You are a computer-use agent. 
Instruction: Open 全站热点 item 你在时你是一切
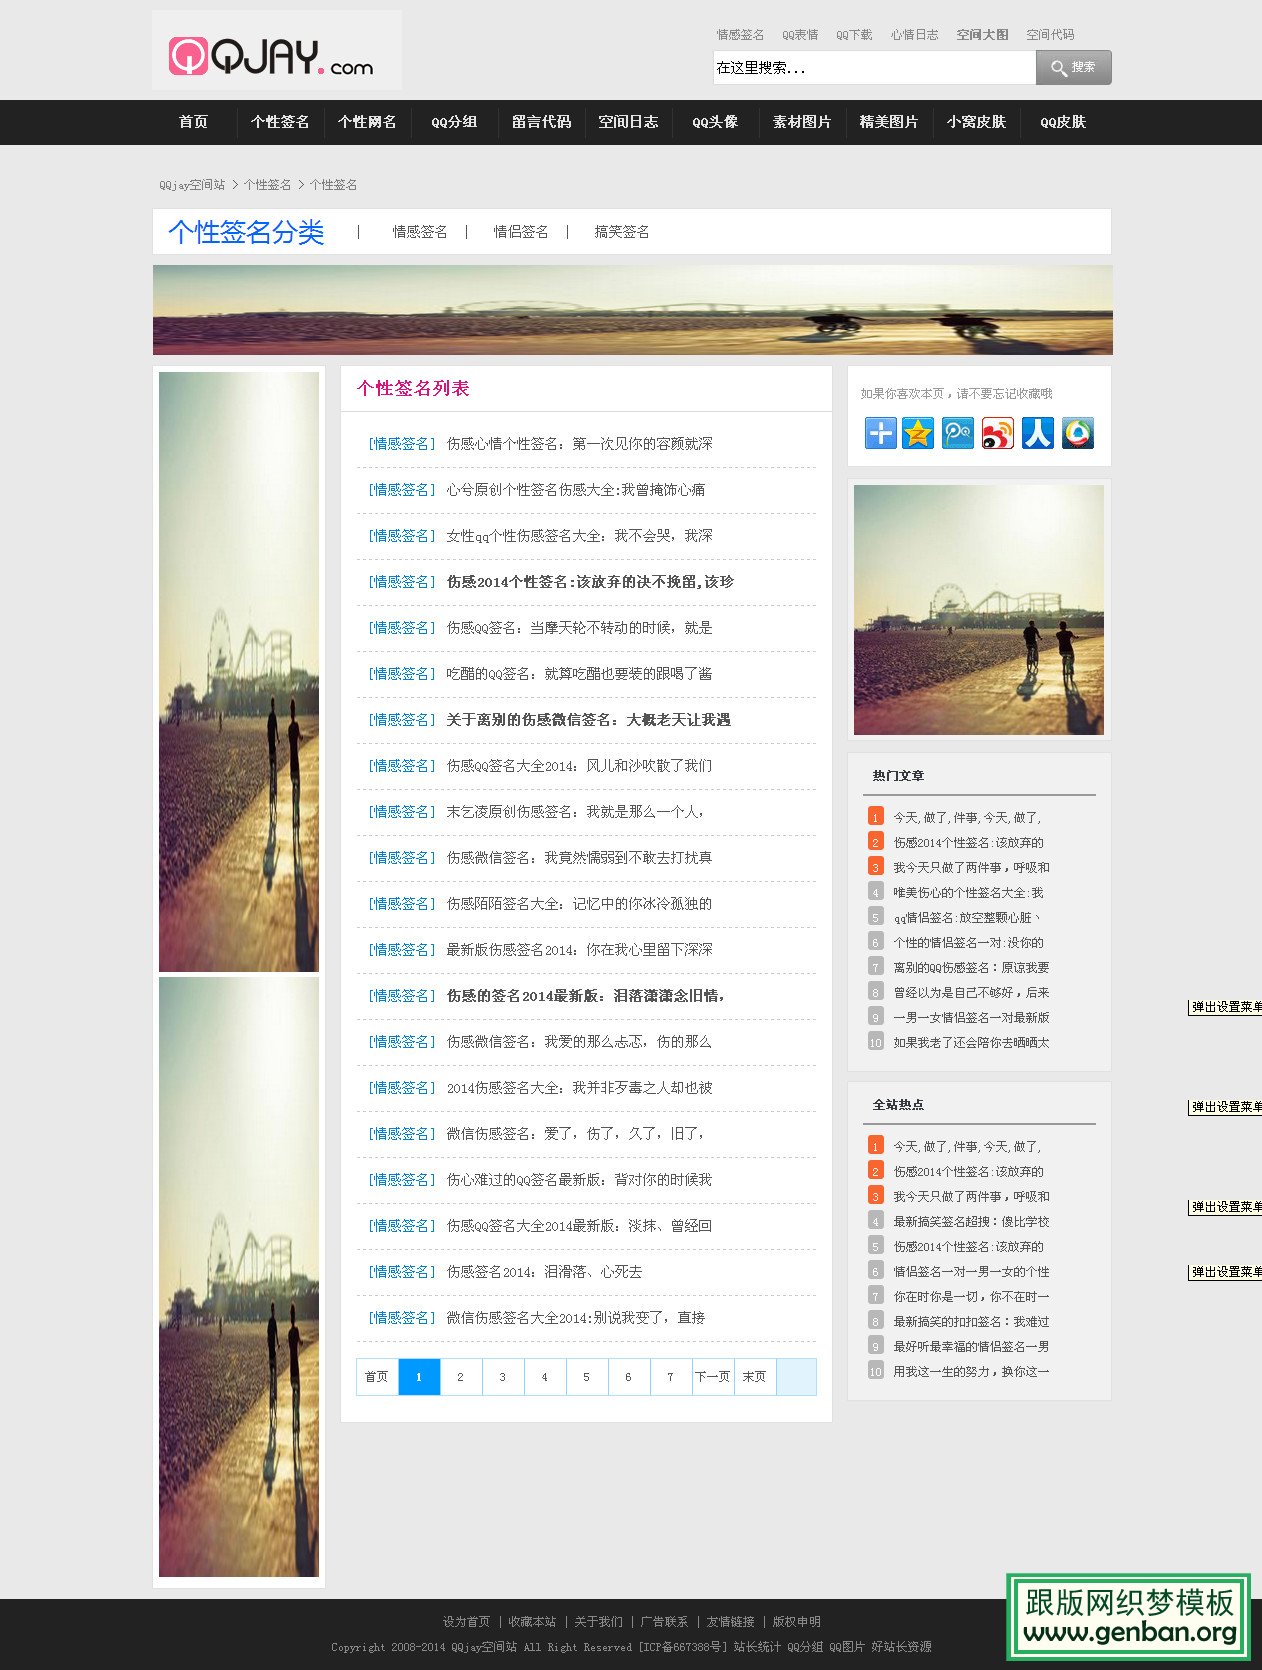click(971, 1297)
